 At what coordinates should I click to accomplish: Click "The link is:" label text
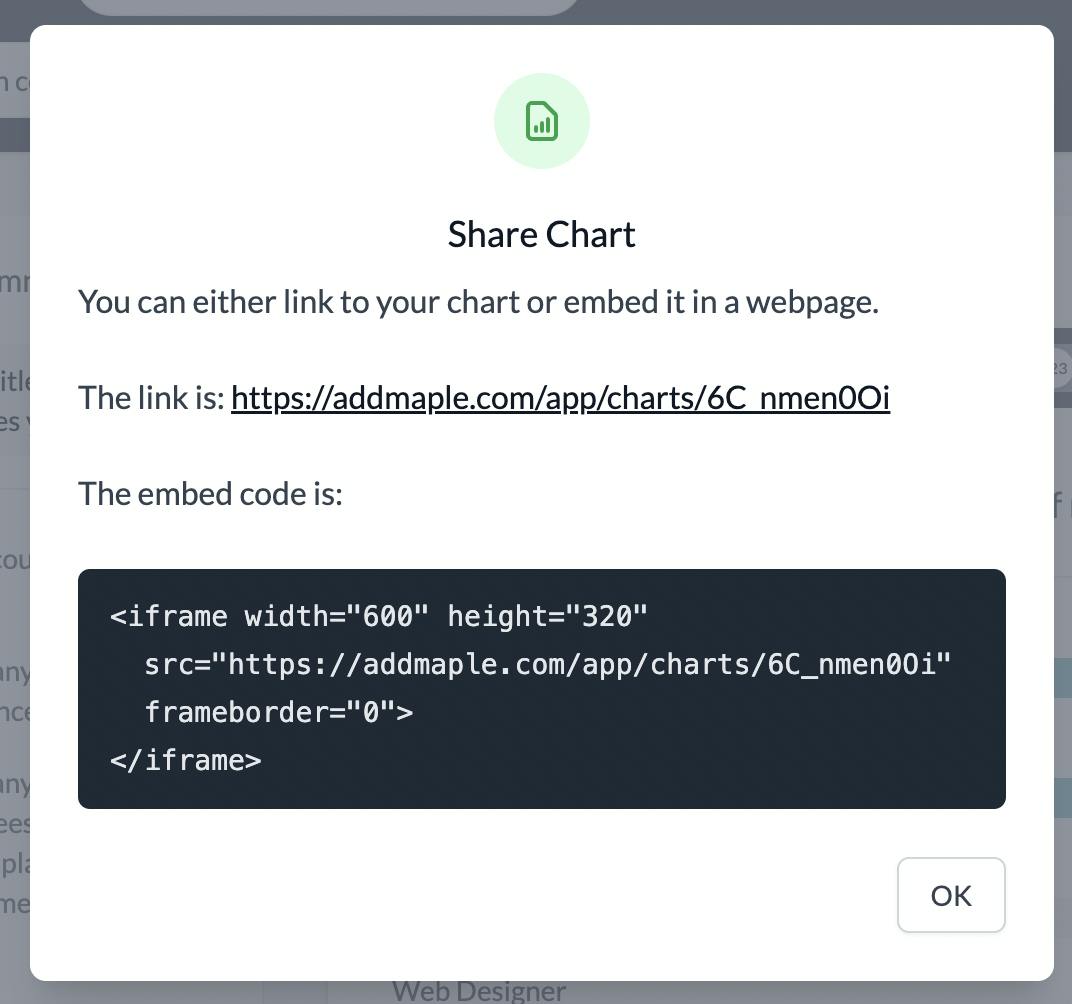[x=151, y=398]
